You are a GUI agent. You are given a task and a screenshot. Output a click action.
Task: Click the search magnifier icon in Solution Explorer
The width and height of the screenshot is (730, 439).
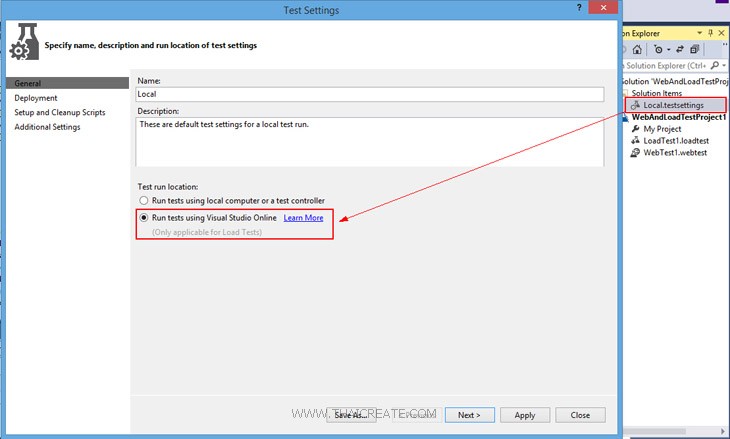[x=715, y=66]
